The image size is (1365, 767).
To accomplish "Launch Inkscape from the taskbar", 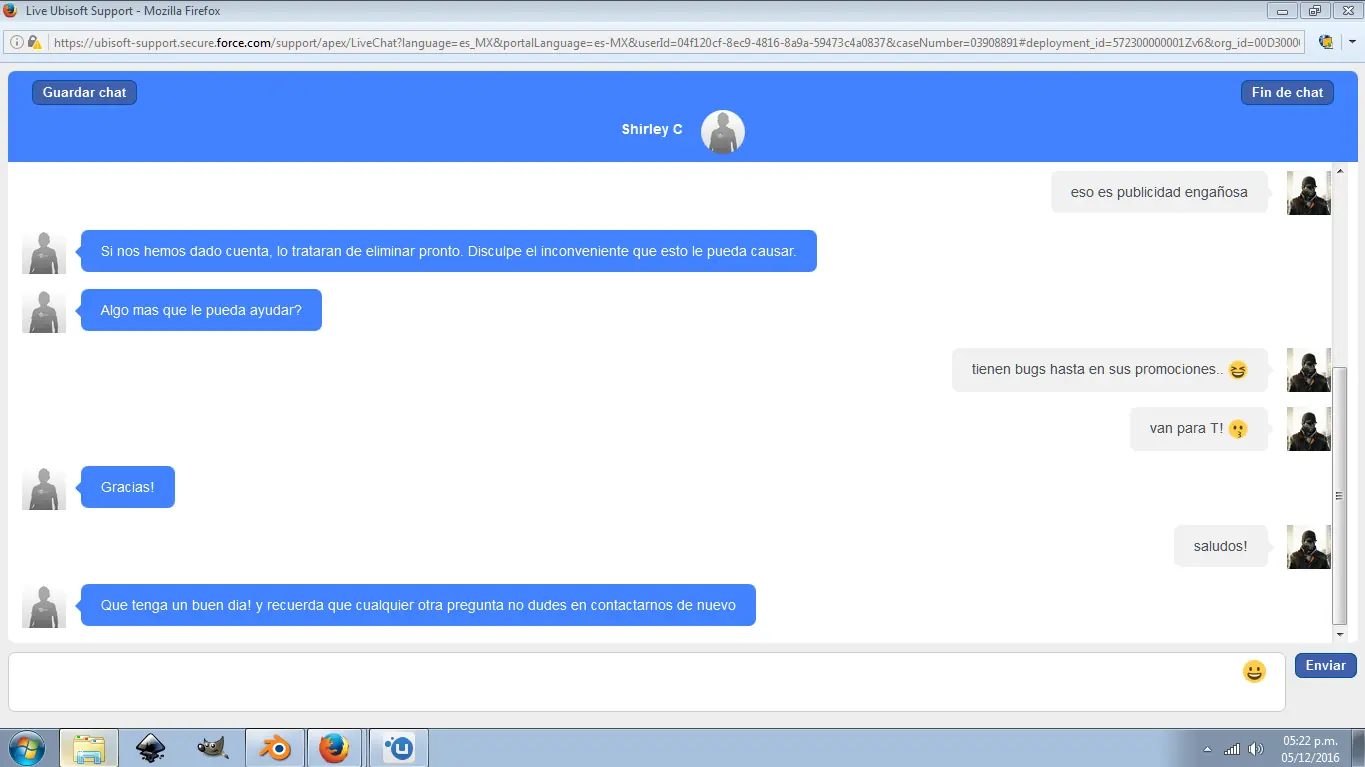I will (151, 748).
